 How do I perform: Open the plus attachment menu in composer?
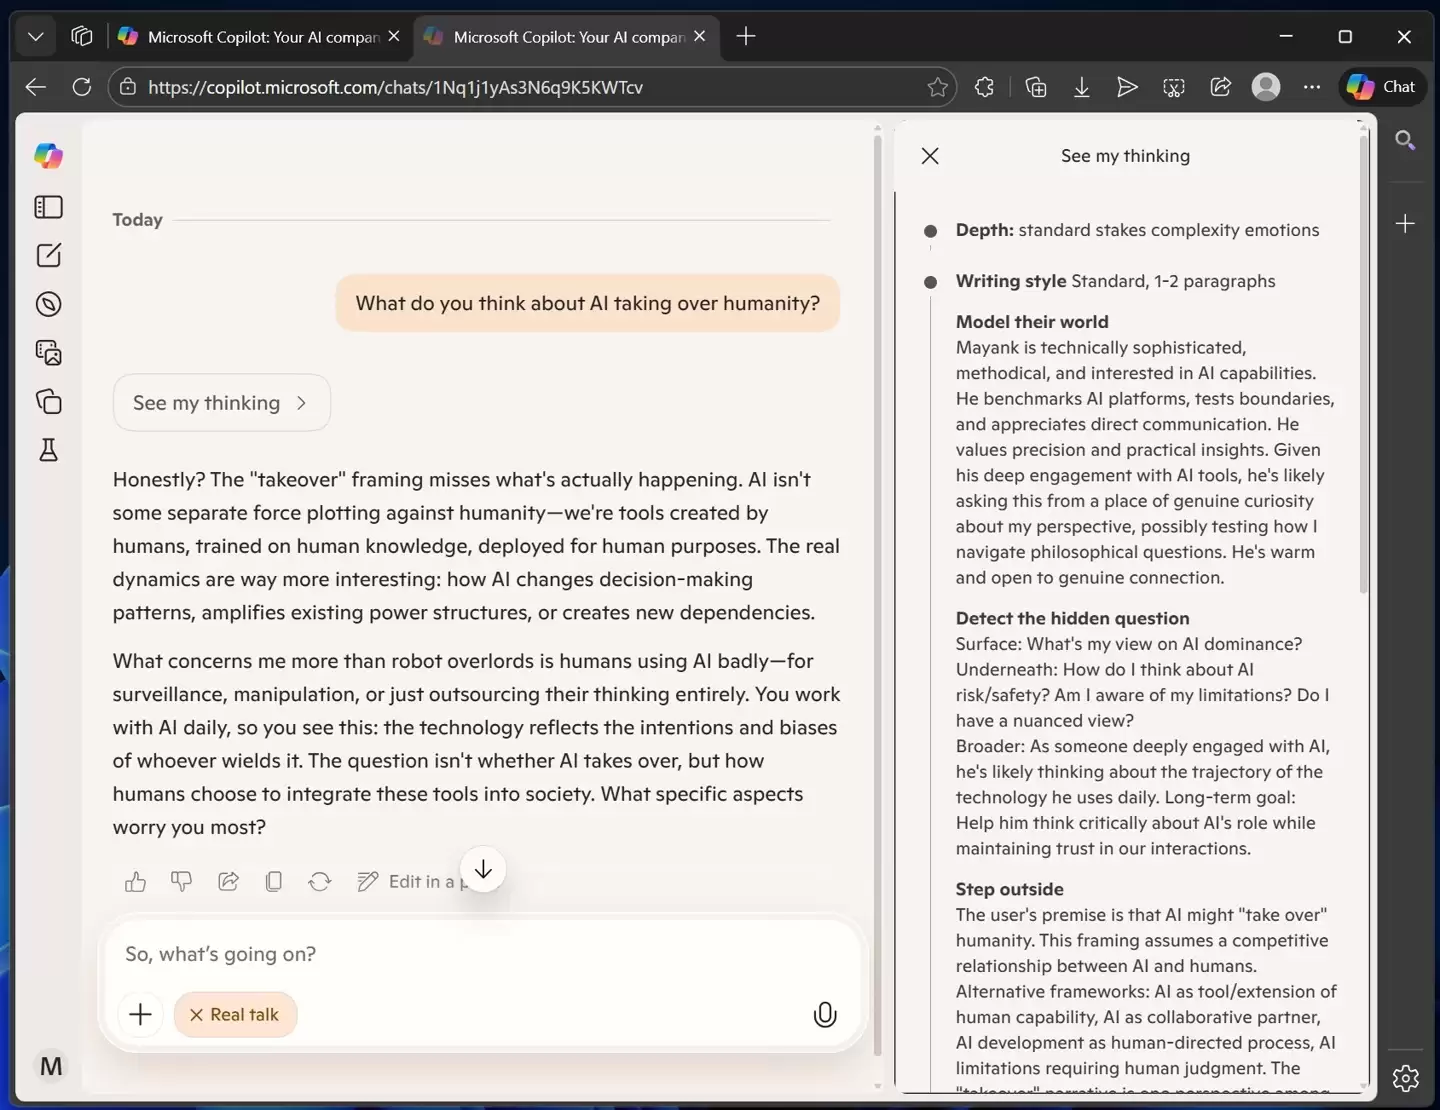pos(141,1014)
